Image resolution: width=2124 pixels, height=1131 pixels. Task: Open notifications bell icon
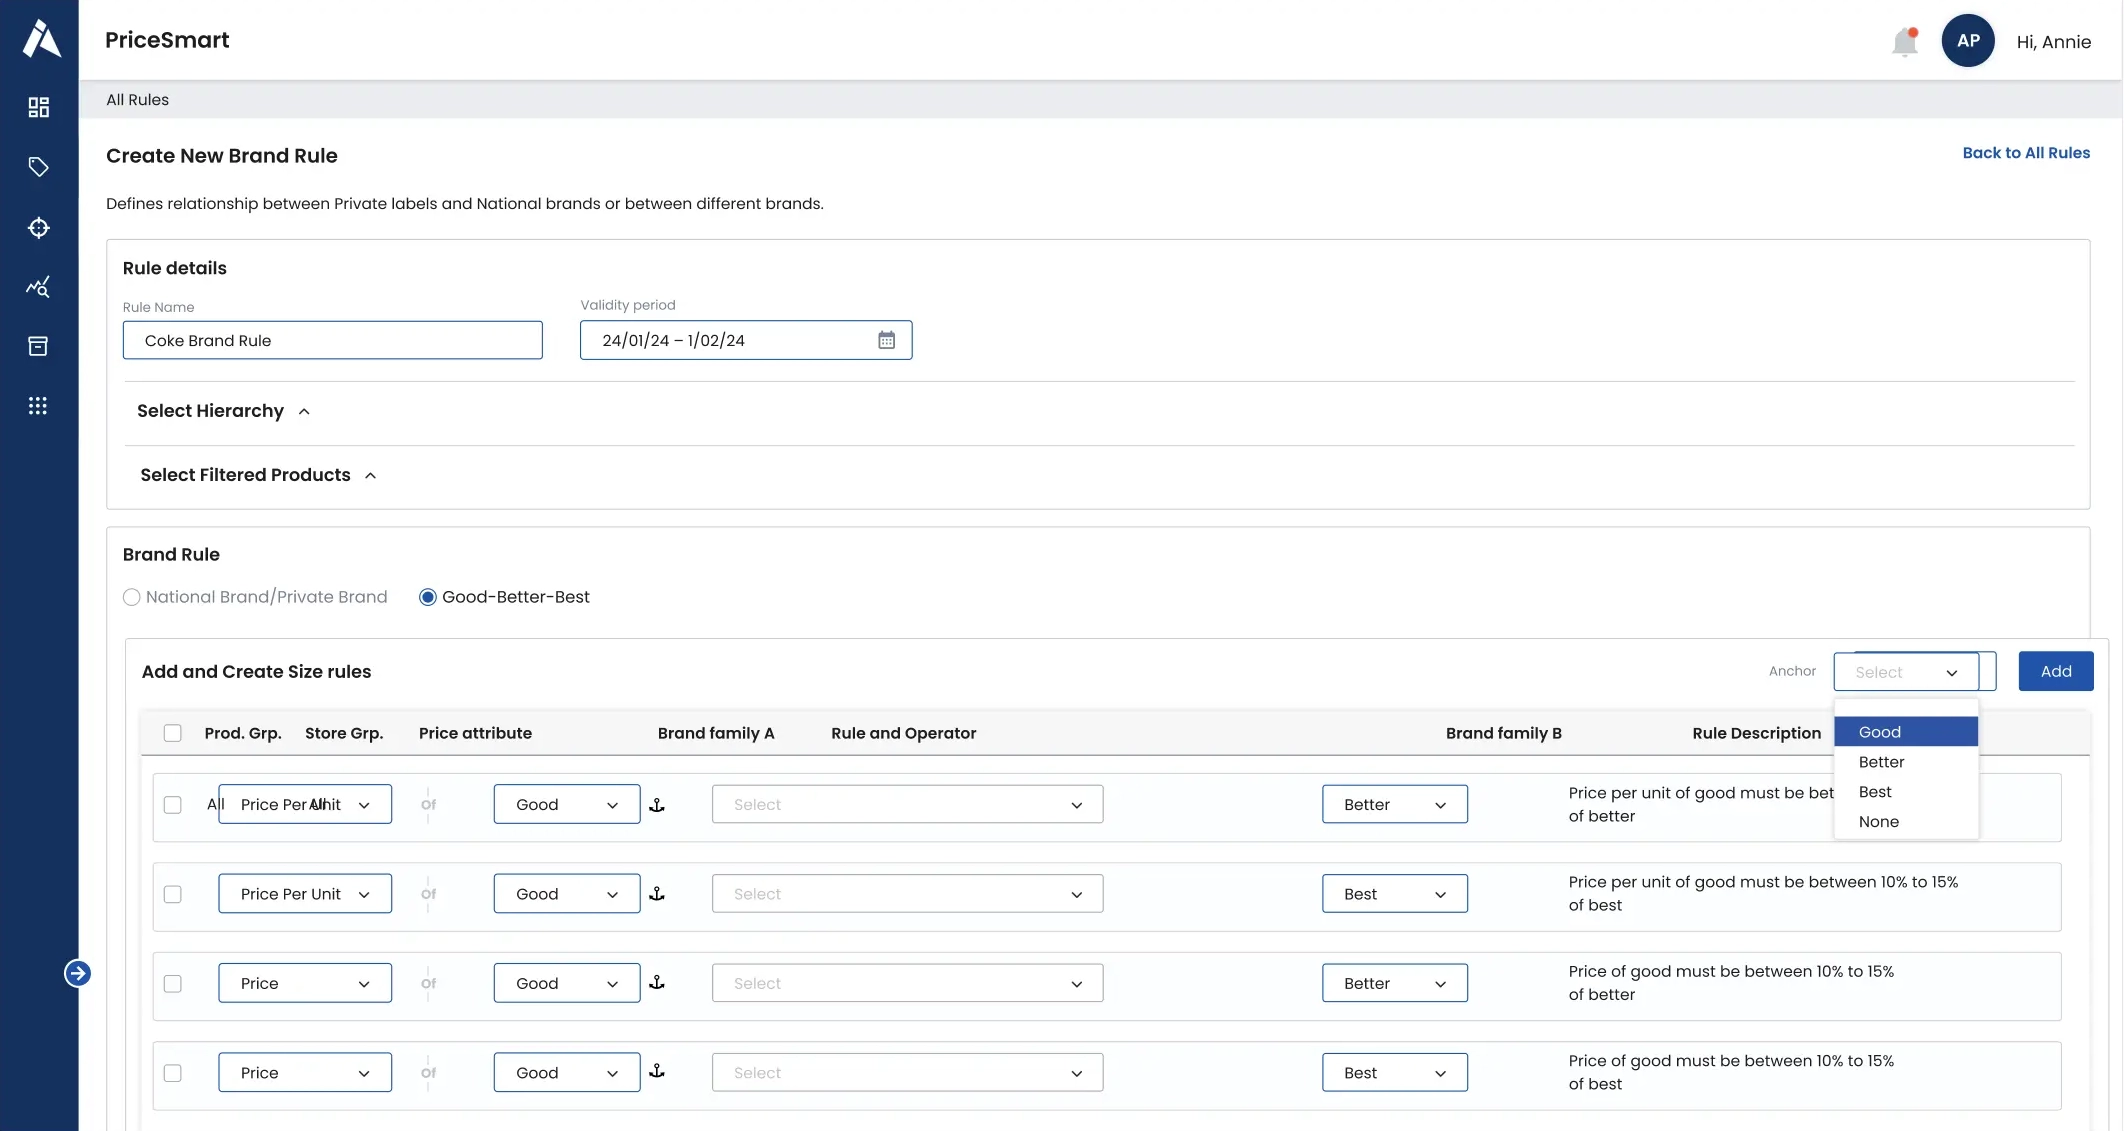click(1904, 41)
